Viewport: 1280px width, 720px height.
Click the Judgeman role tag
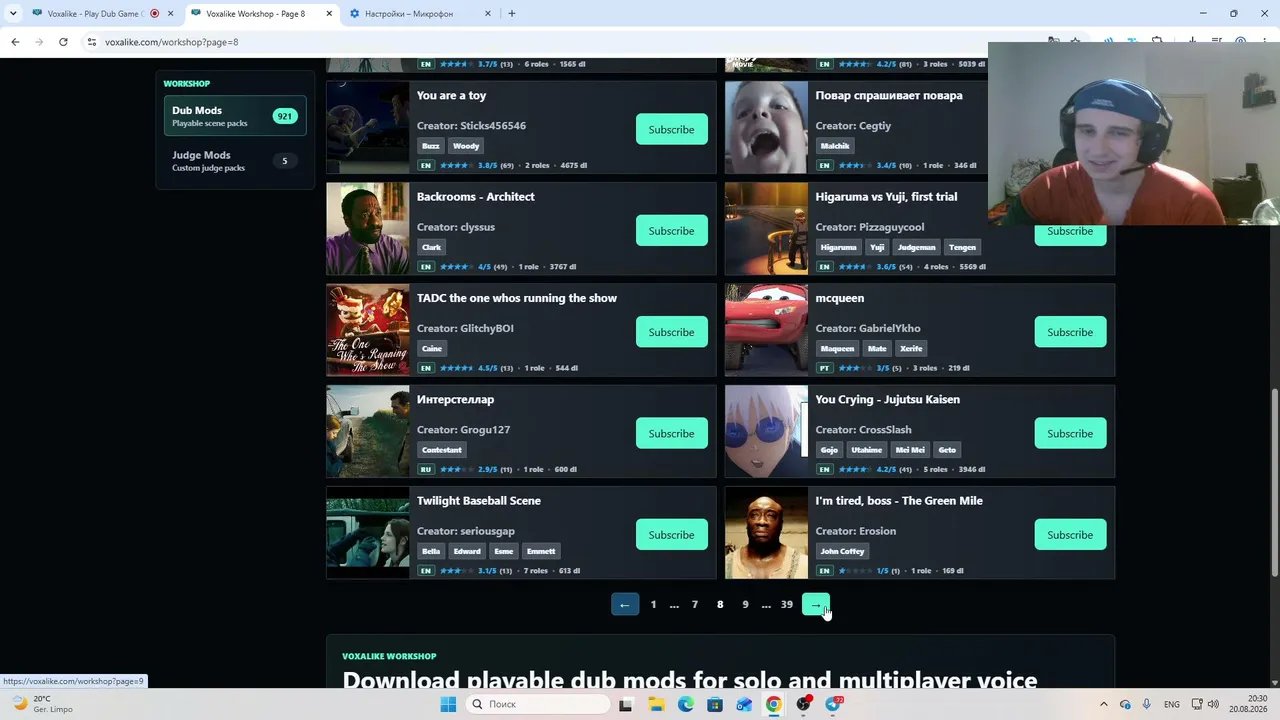click(x=917, y=247)
